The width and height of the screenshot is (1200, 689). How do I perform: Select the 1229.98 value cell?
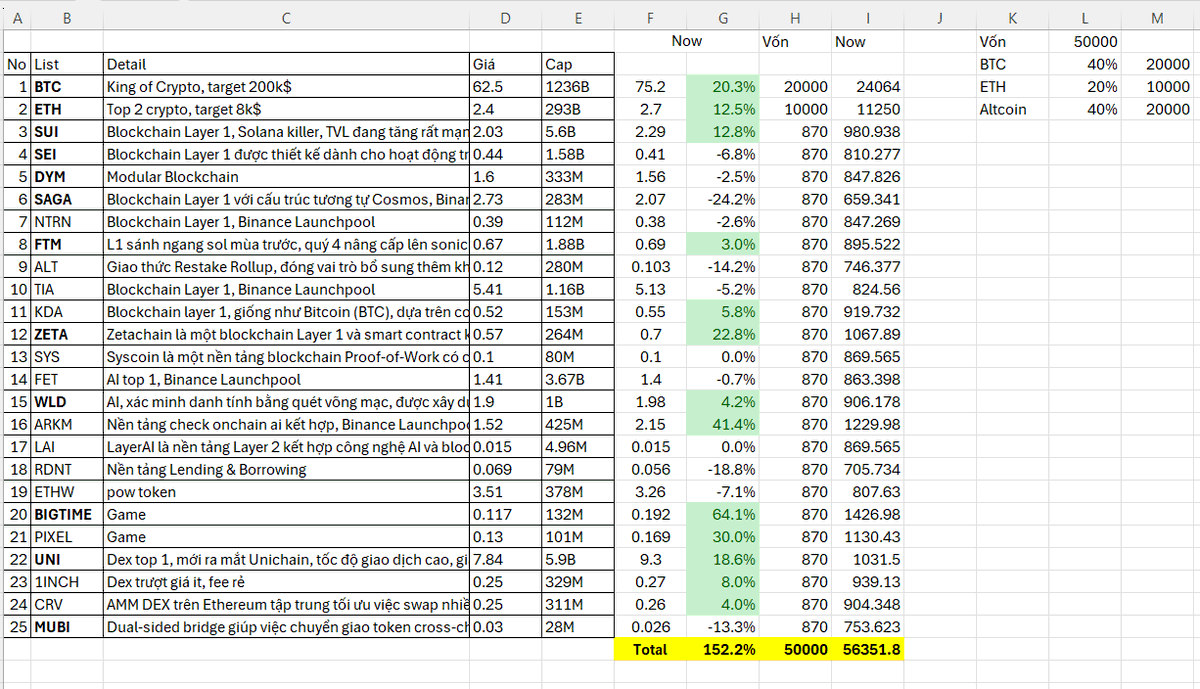(x=867, y=424)
